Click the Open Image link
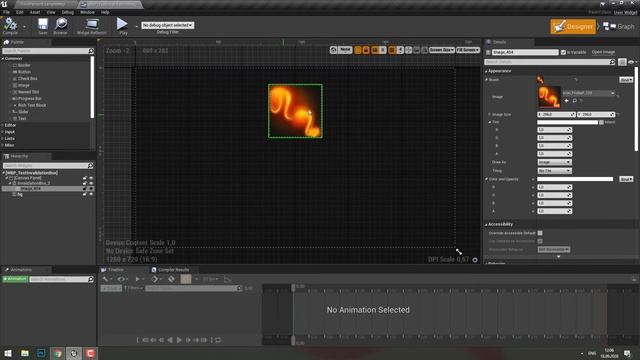640x360 pixels. pyautogui.click(x=603, y=52)
